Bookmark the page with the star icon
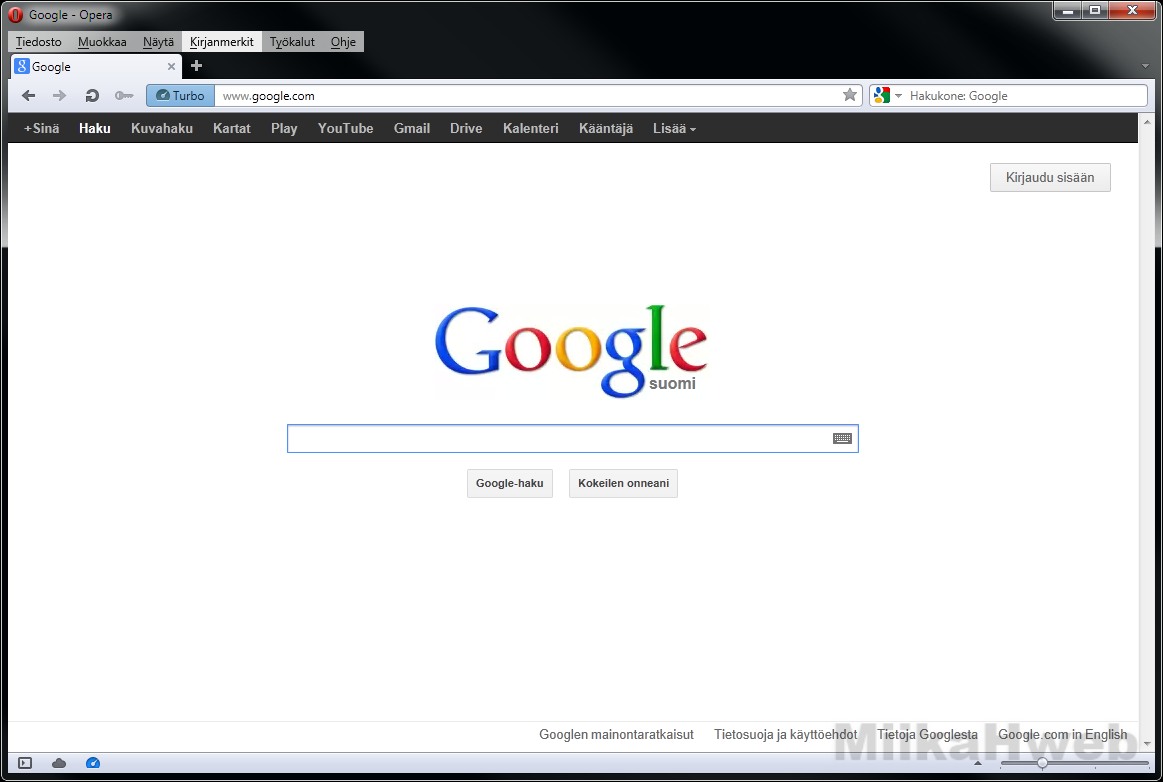Screen dimensions: 1163x782 point(850,95)
